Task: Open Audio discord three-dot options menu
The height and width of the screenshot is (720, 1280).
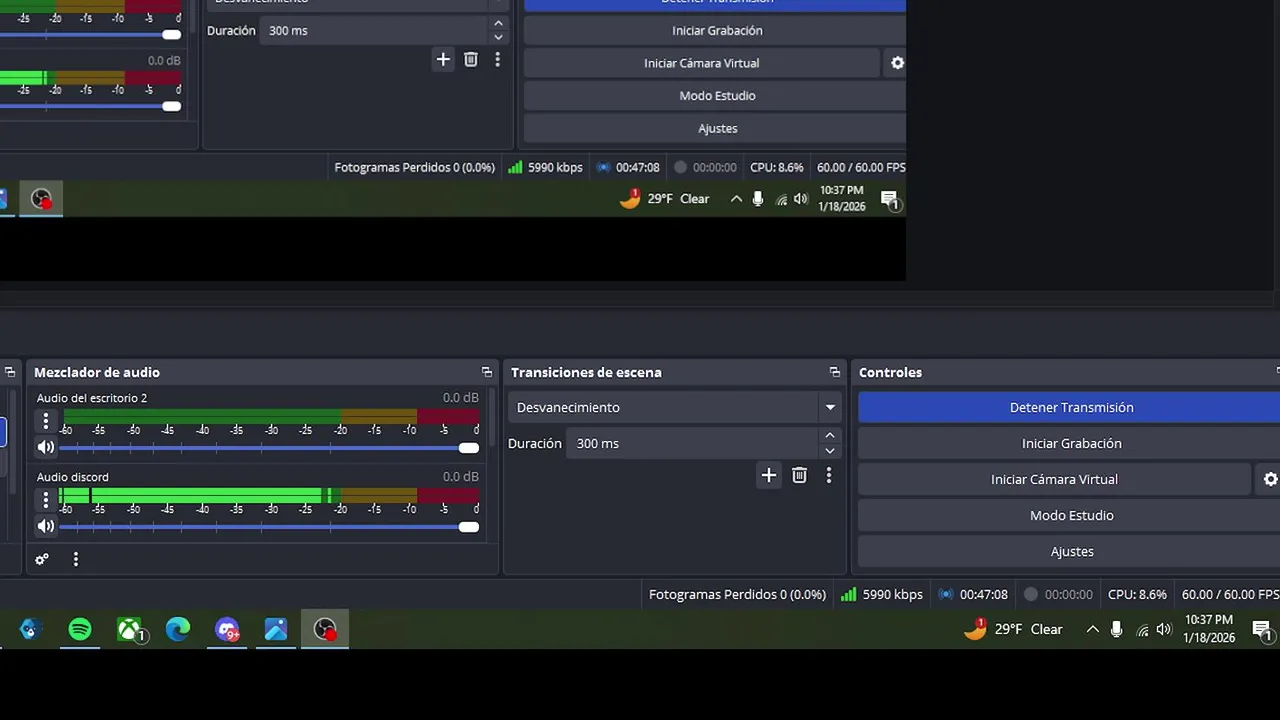Action: point(45,499)
